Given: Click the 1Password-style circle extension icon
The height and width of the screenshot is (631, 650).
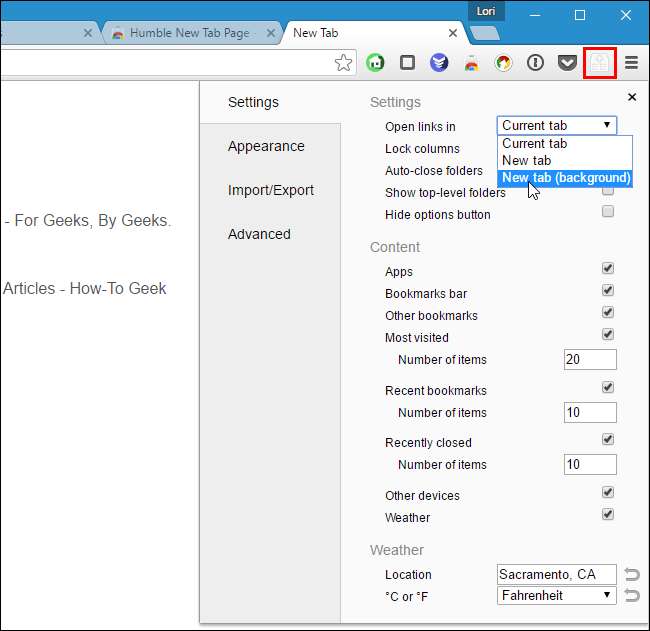Looking at the screenshot, I should [535, 63].
